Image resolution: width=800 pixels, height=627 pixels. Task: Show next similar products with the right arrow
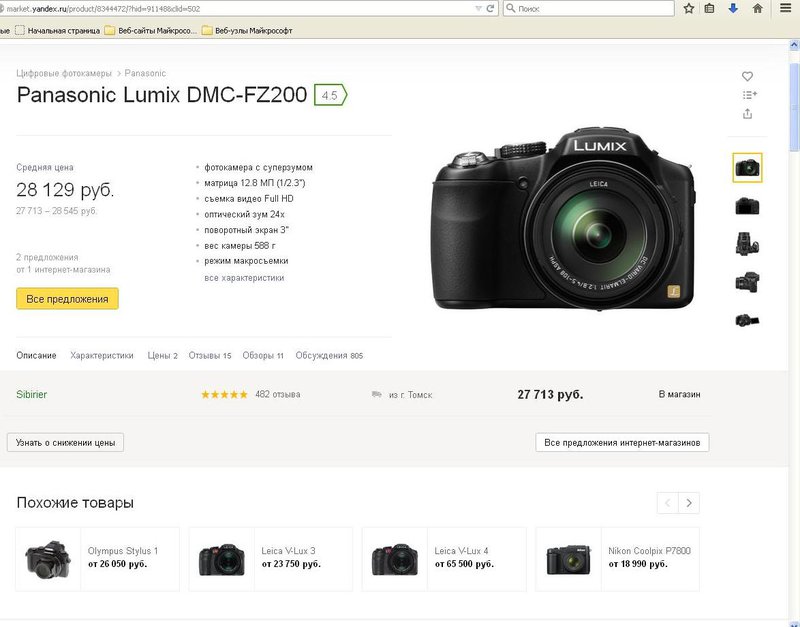click(x=688, y=502)
